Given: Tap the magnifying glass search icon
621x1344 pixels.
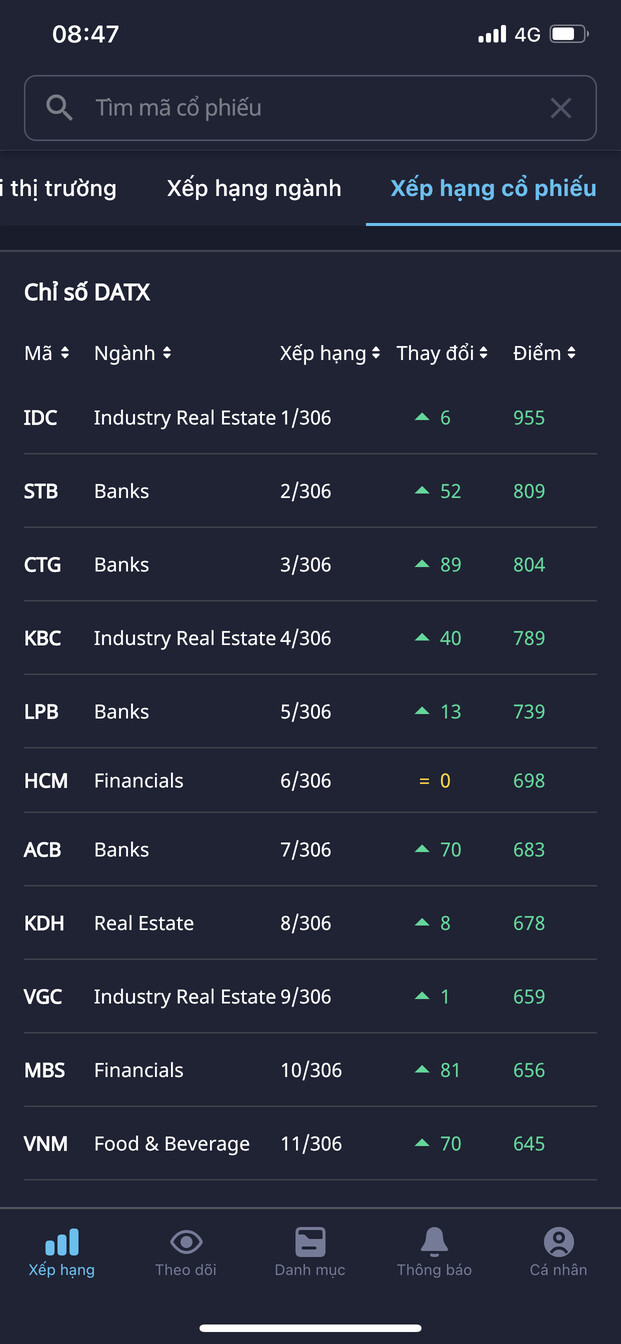Looking at the screenshot, I should [60, 108].
